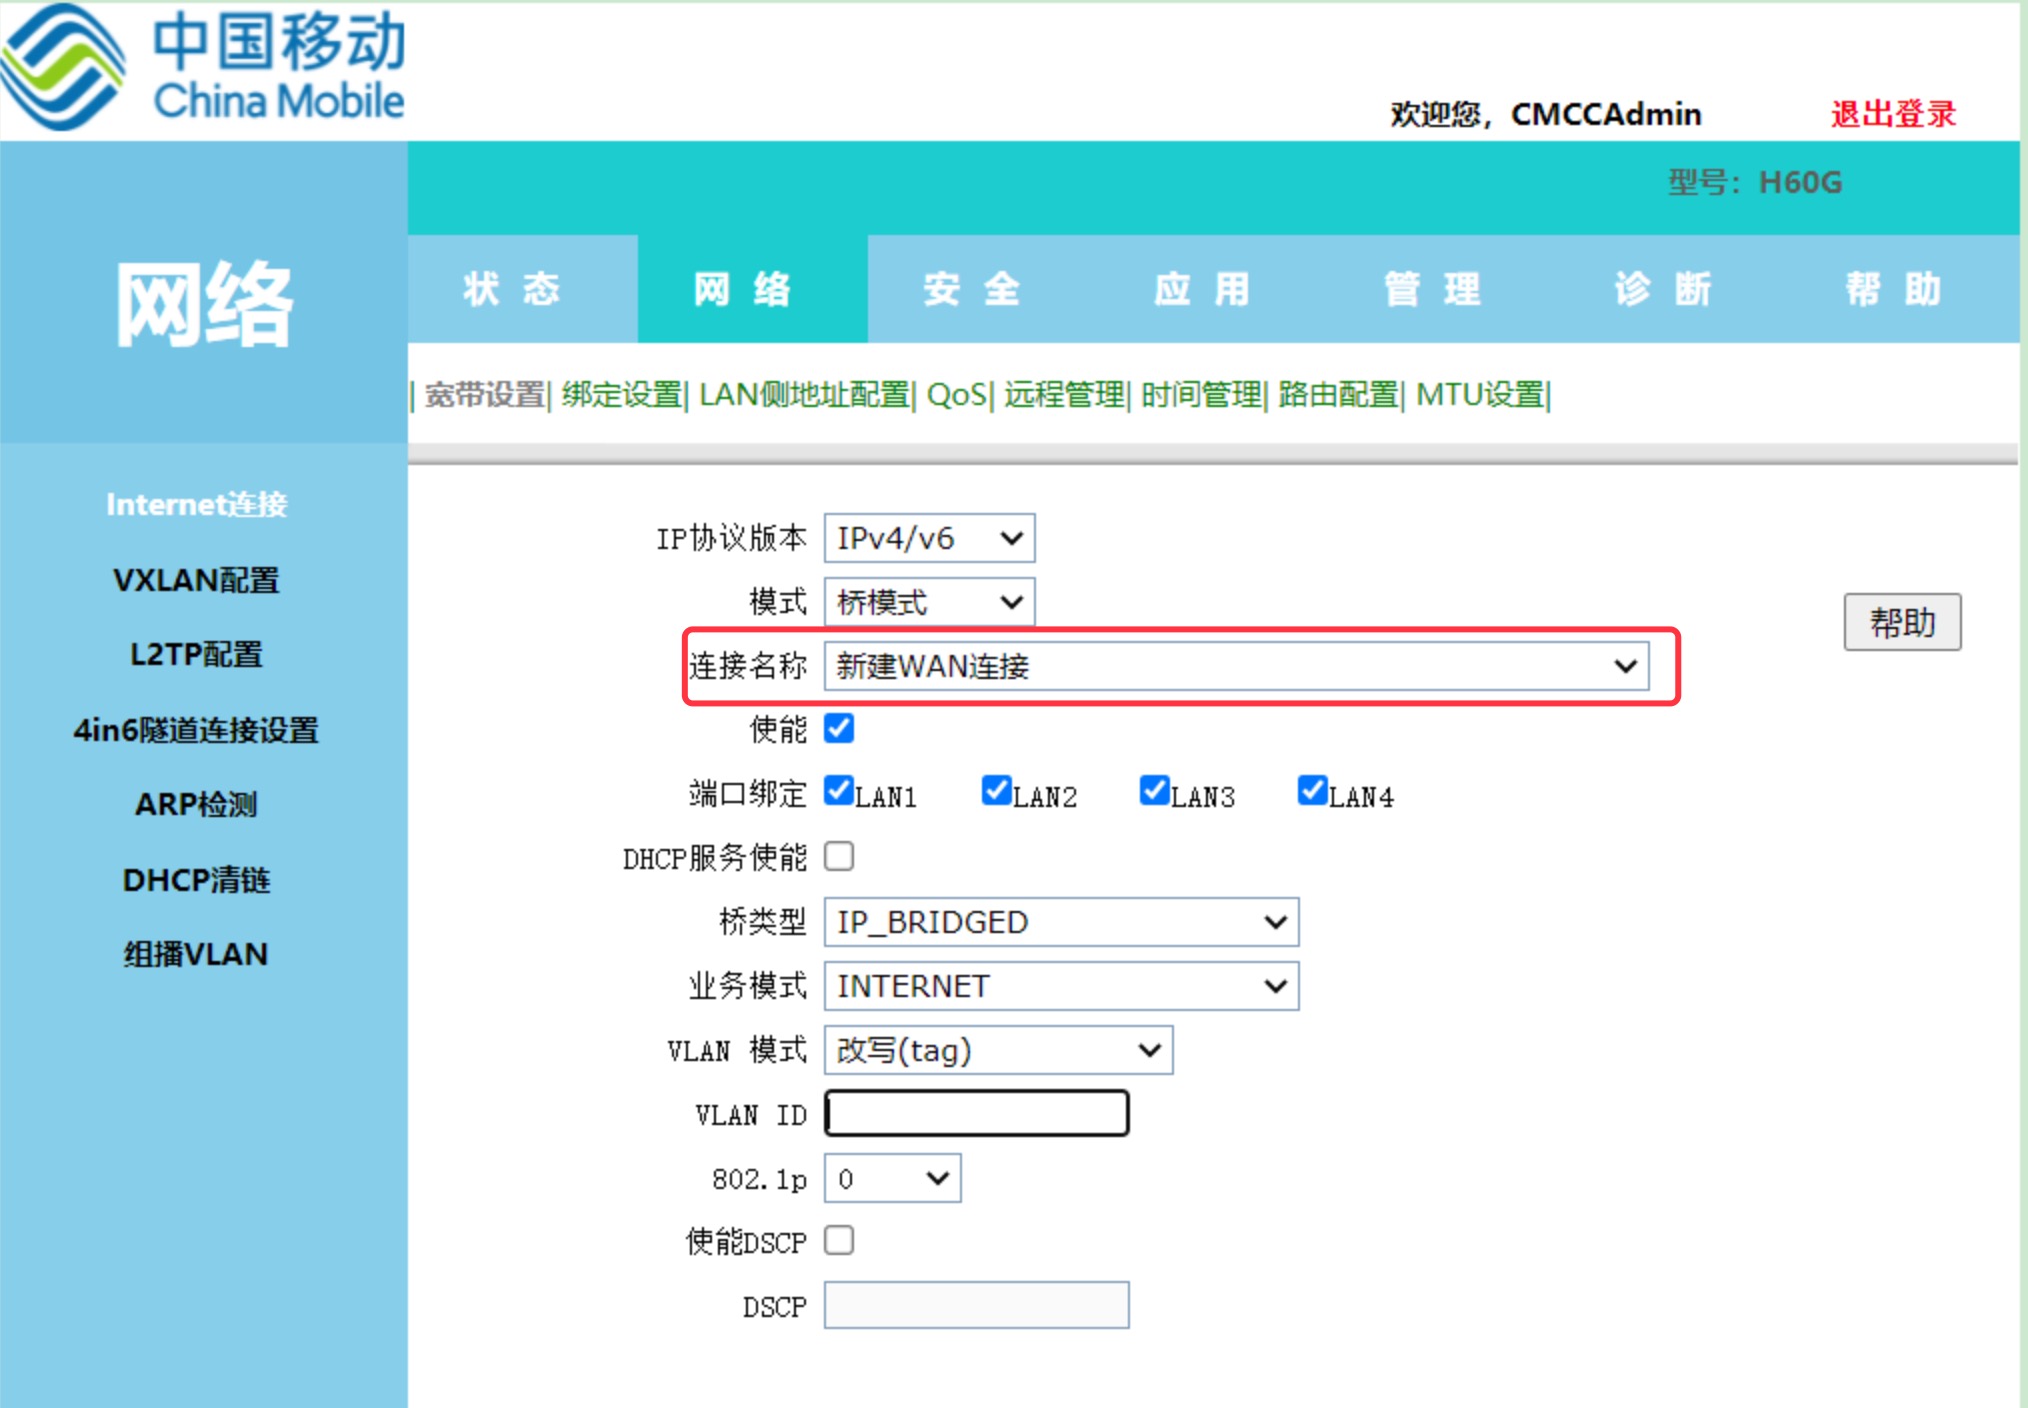Enable the 使能DSCP option
This screenshot has height=1408, width=2028.
coord(839,1240)
